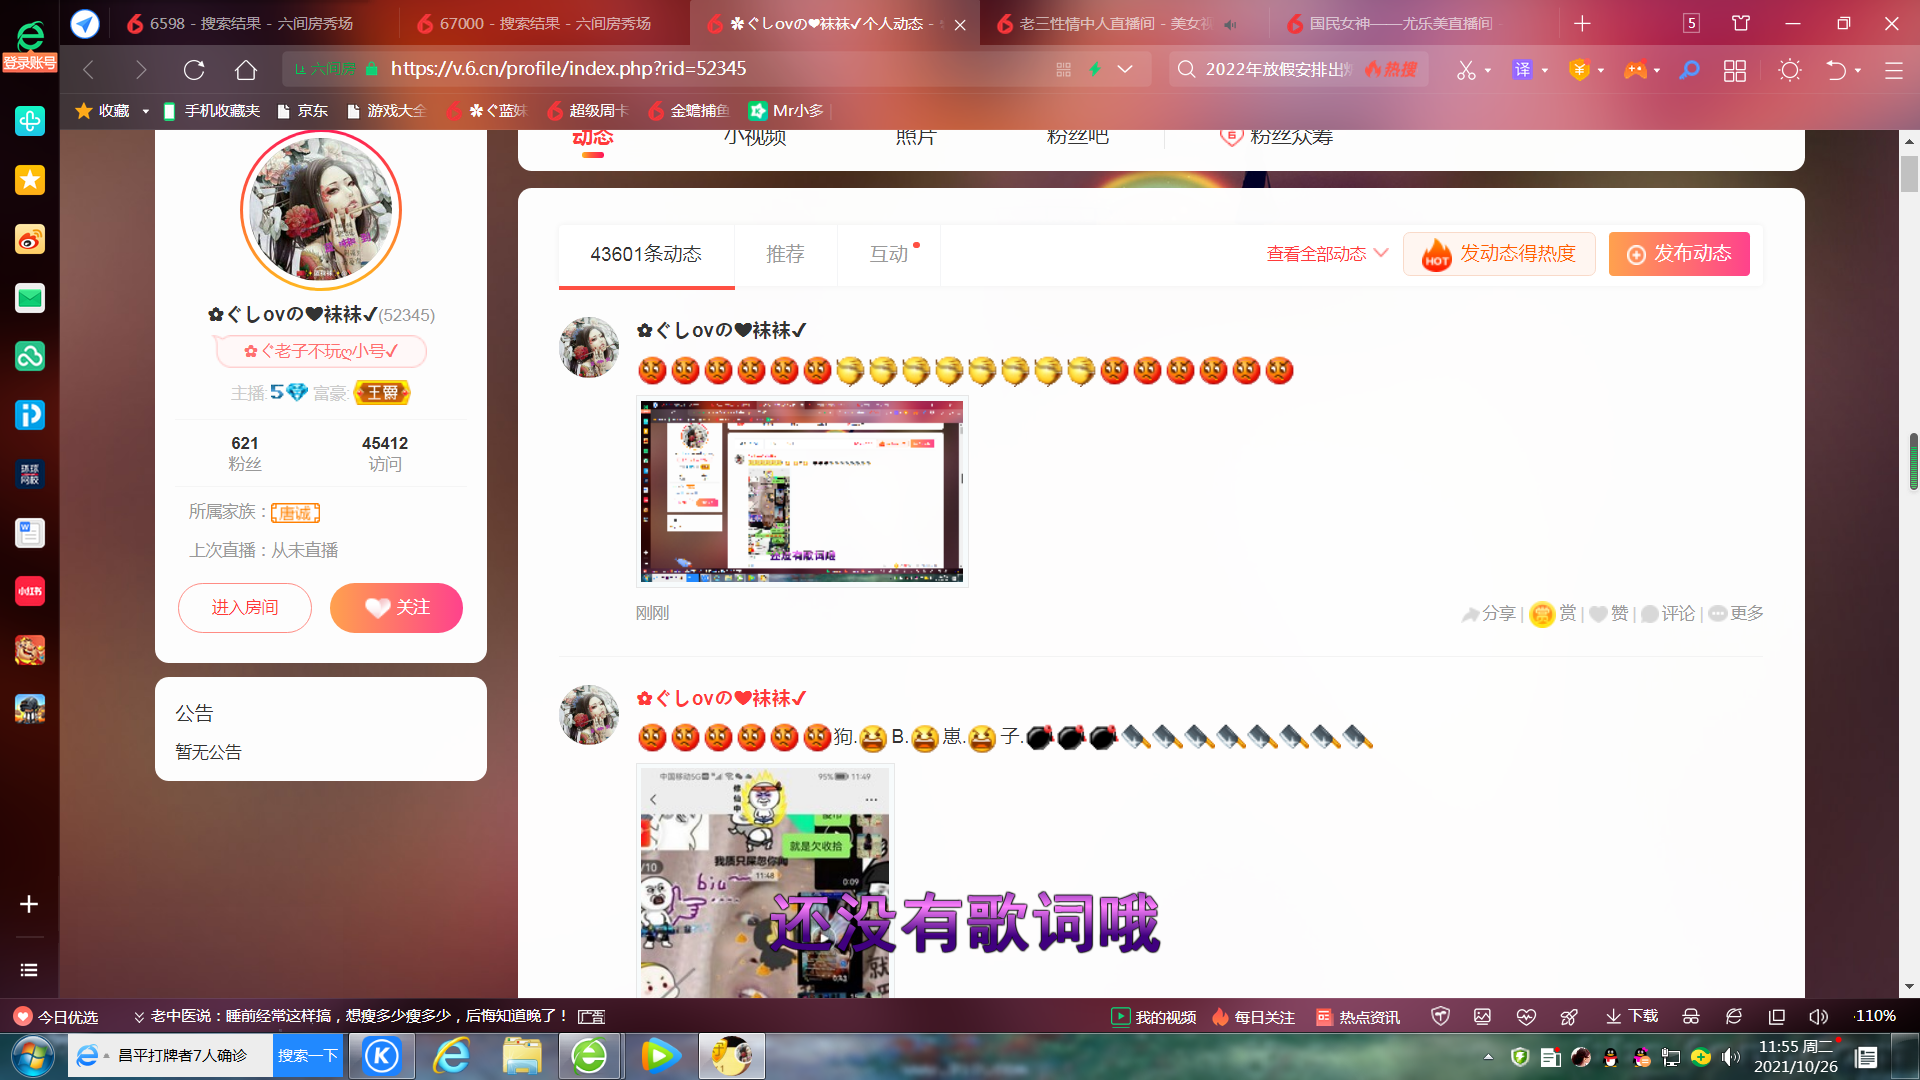The image size is (1920, 1080).
Task: Expand the 查看全部动态 dropdown
Action: click(1326, 254)
